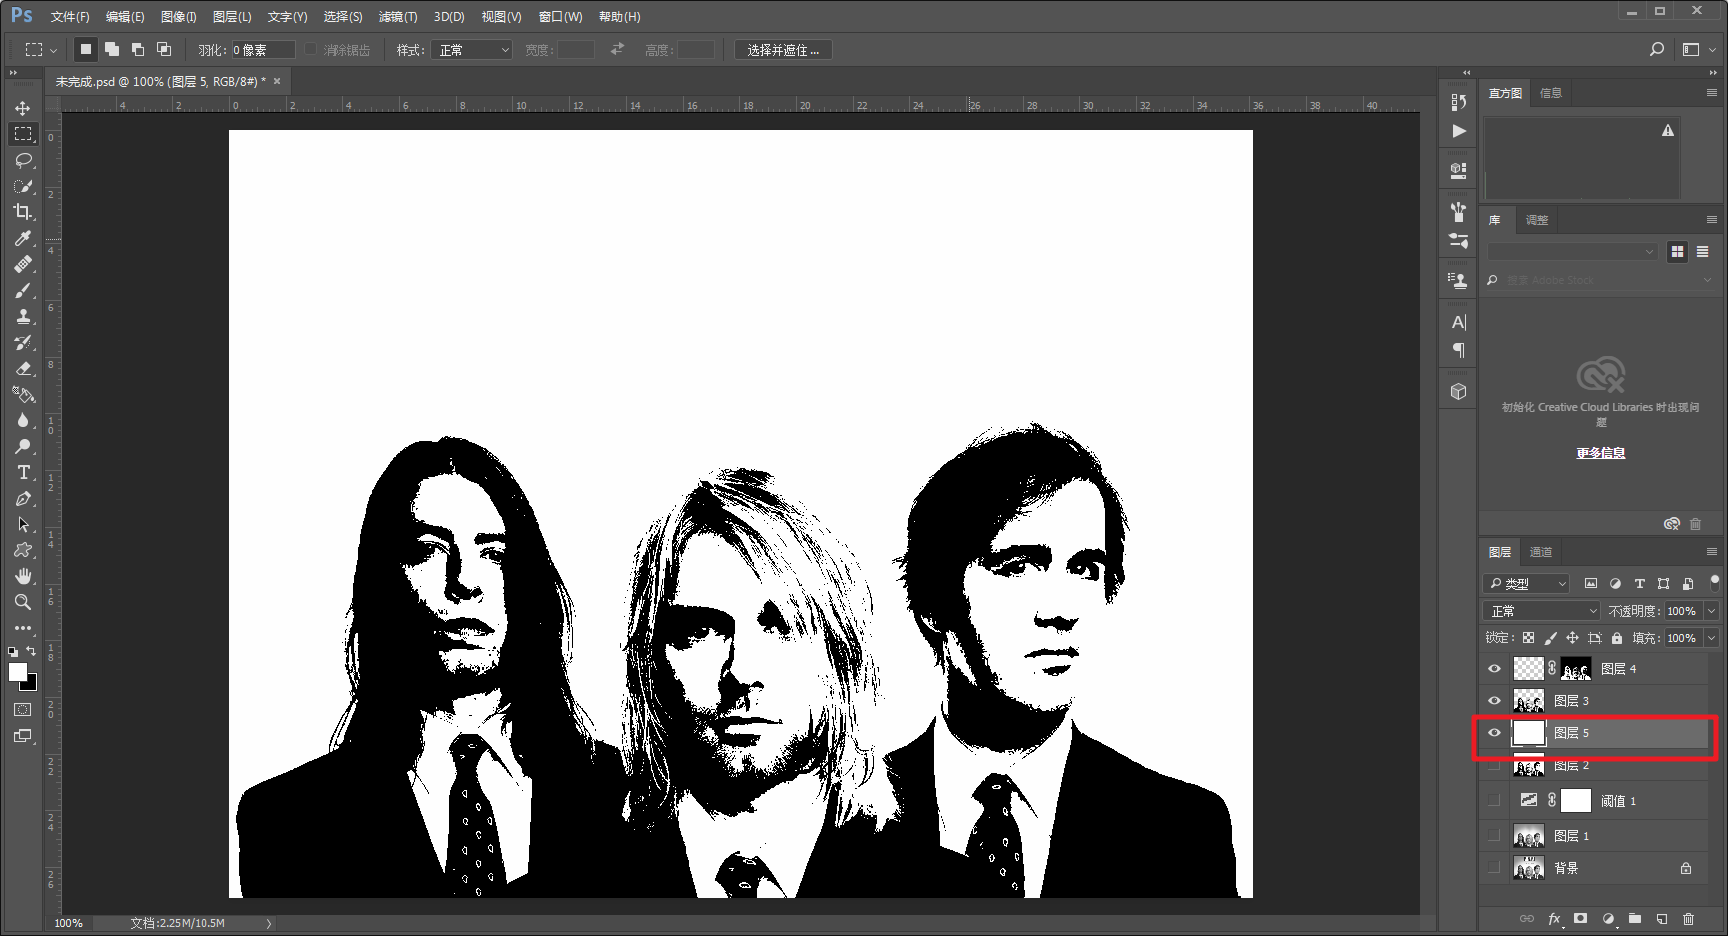
Task: Close the 未完成.psd document tab
Action: click(x=277, y=81)
